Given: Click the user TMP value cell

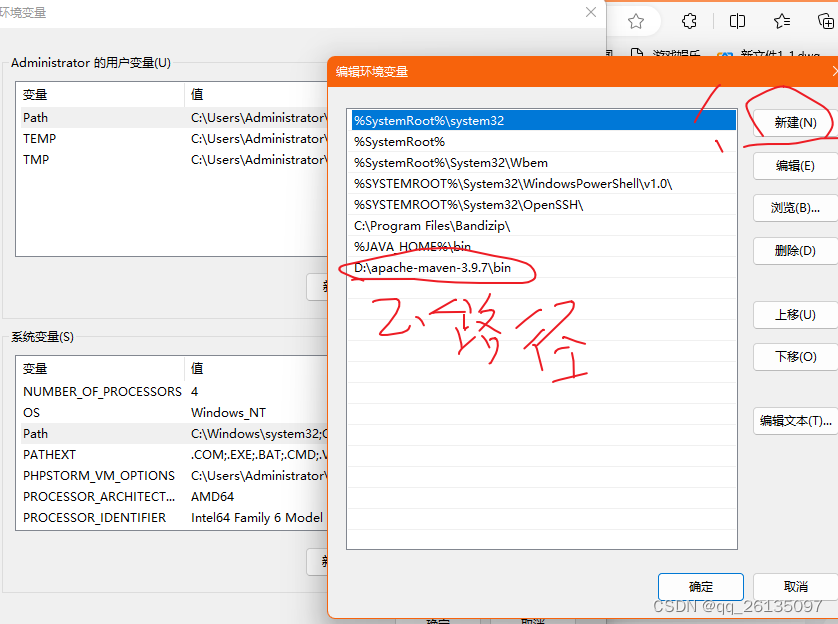Looking at the screenshot, I should click(x=259, y=159).
